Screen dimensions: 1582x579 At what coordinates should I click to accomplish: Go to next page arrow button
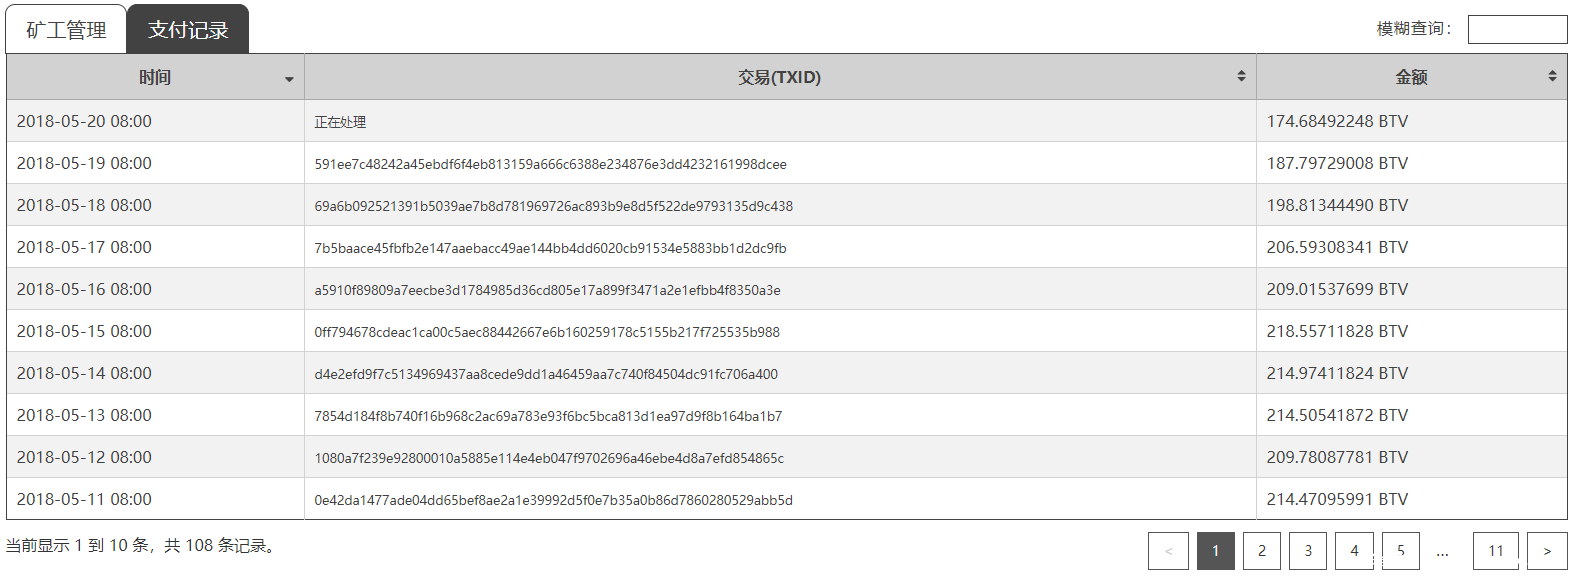pyautogui.click(x=1547, y=551)
